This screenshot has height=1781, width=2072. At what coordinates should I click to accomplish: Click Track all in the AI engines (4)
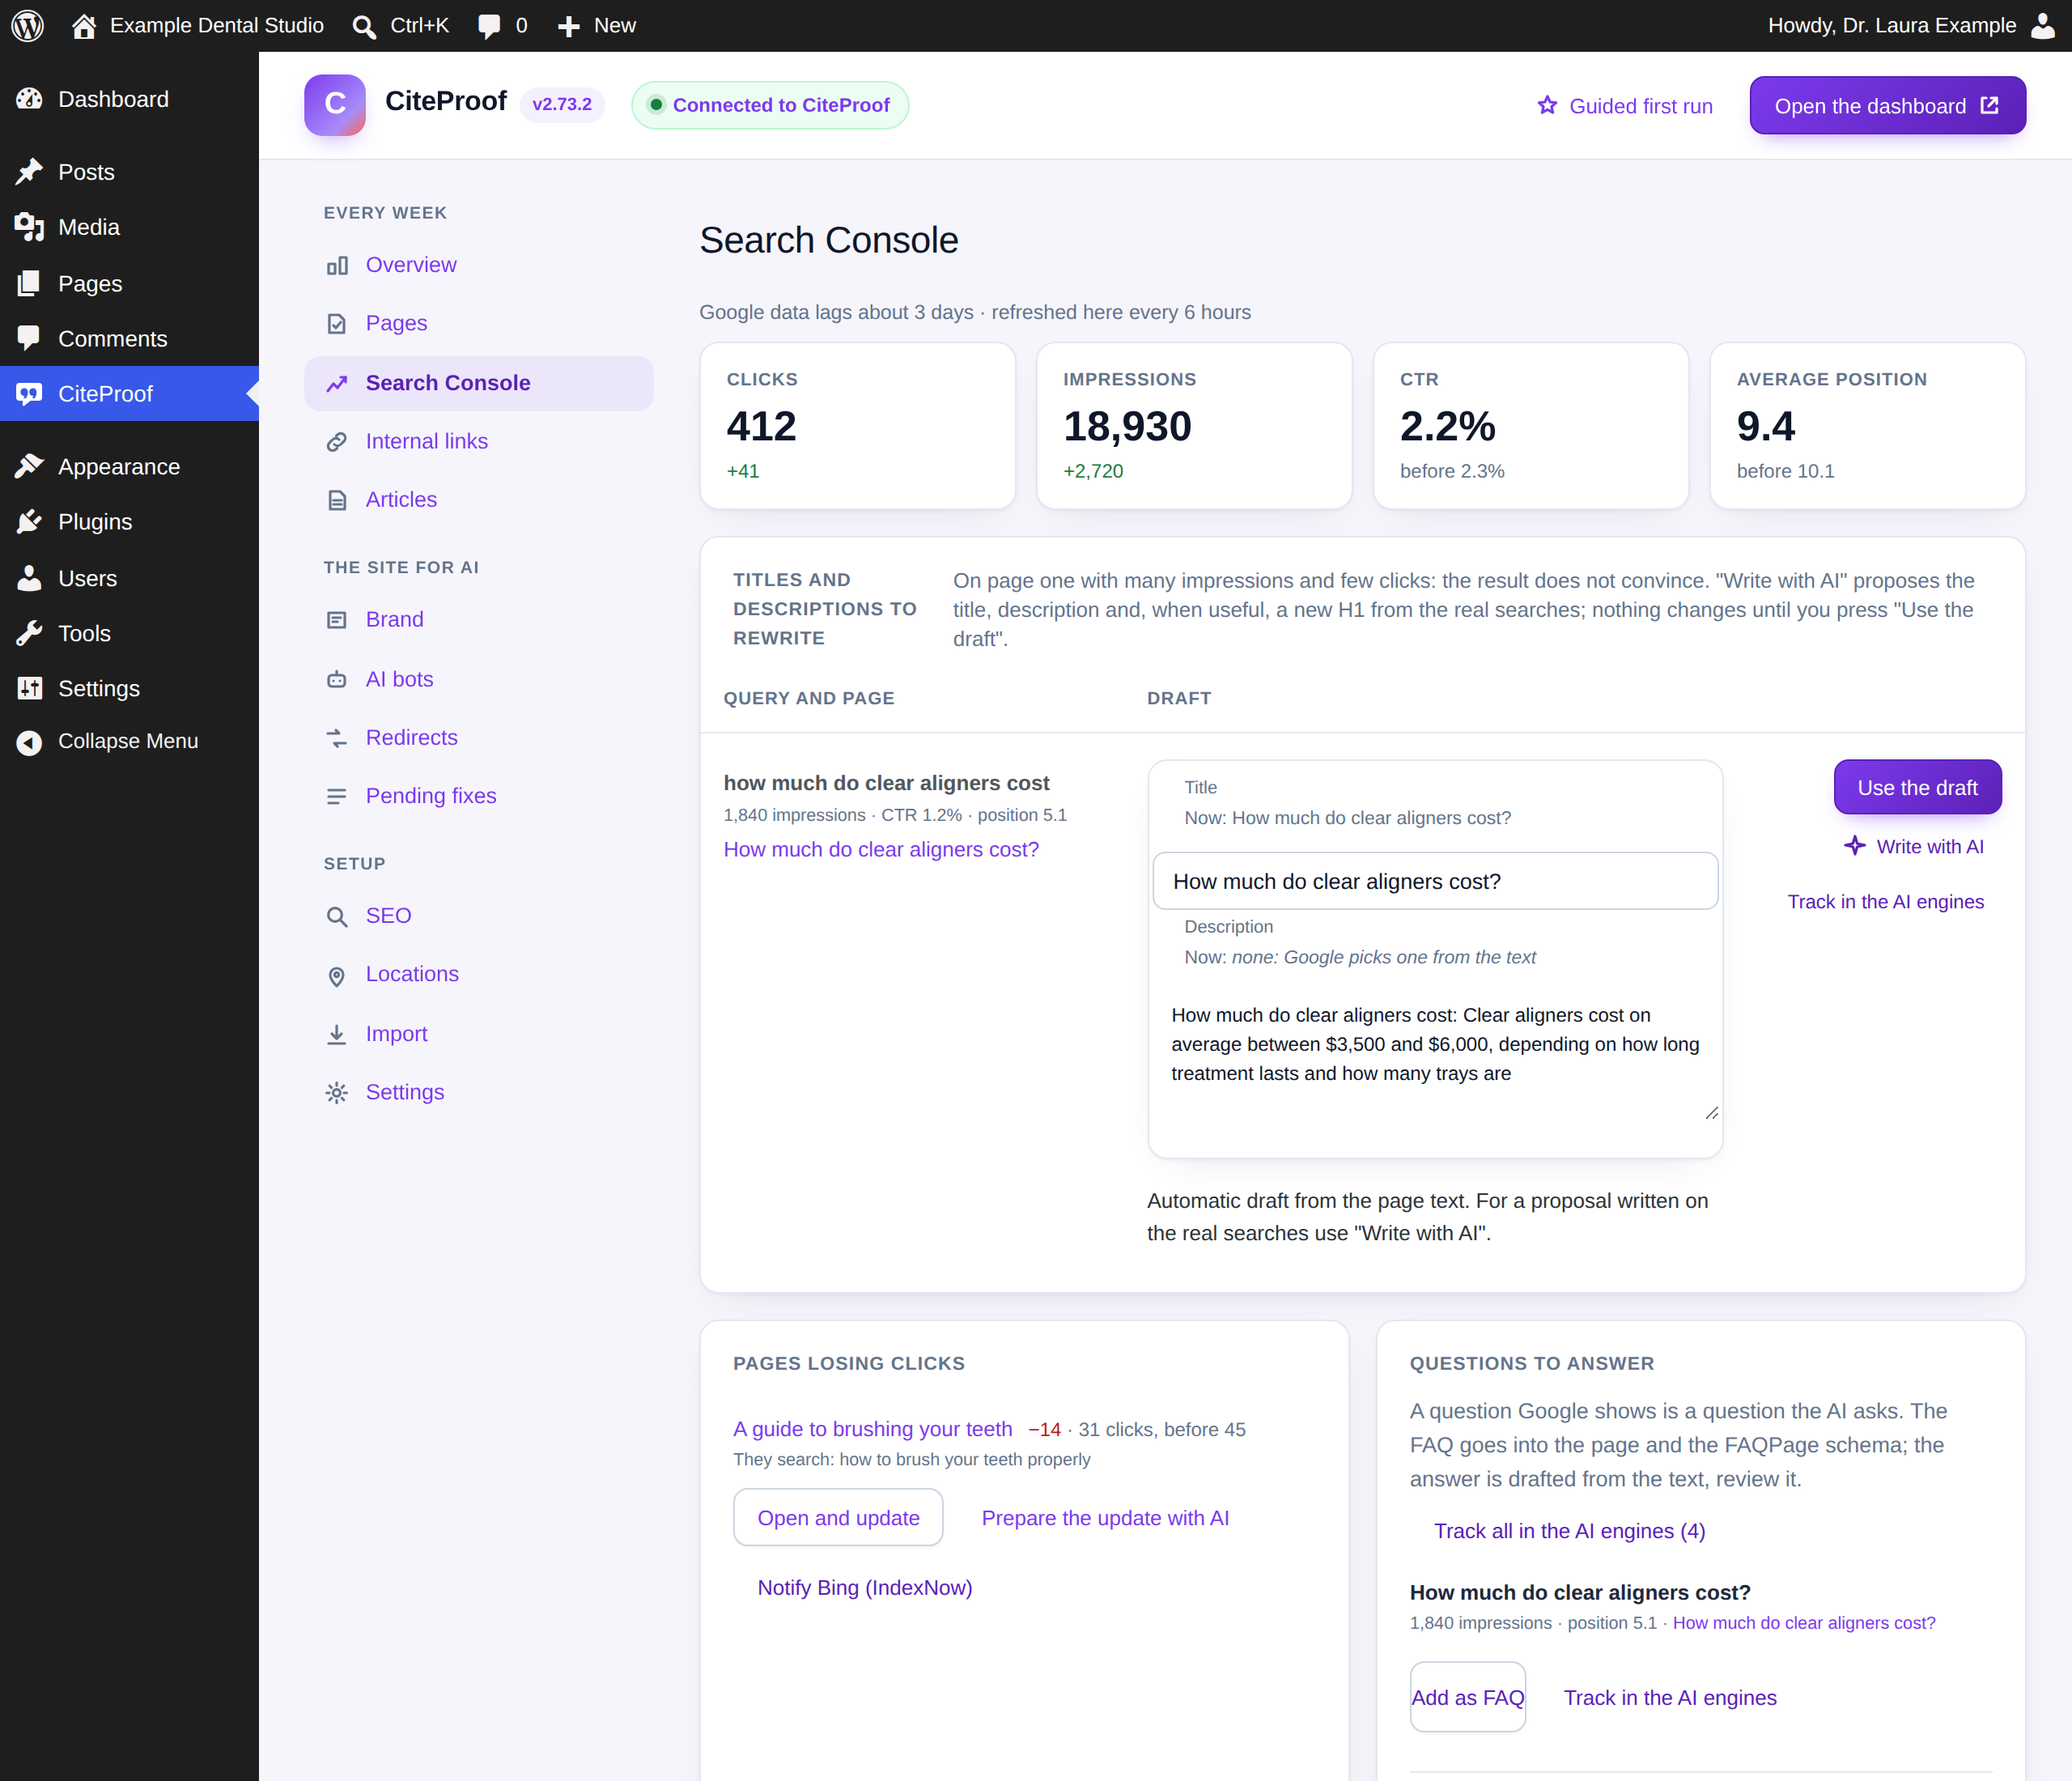tap(1570, 1531)
